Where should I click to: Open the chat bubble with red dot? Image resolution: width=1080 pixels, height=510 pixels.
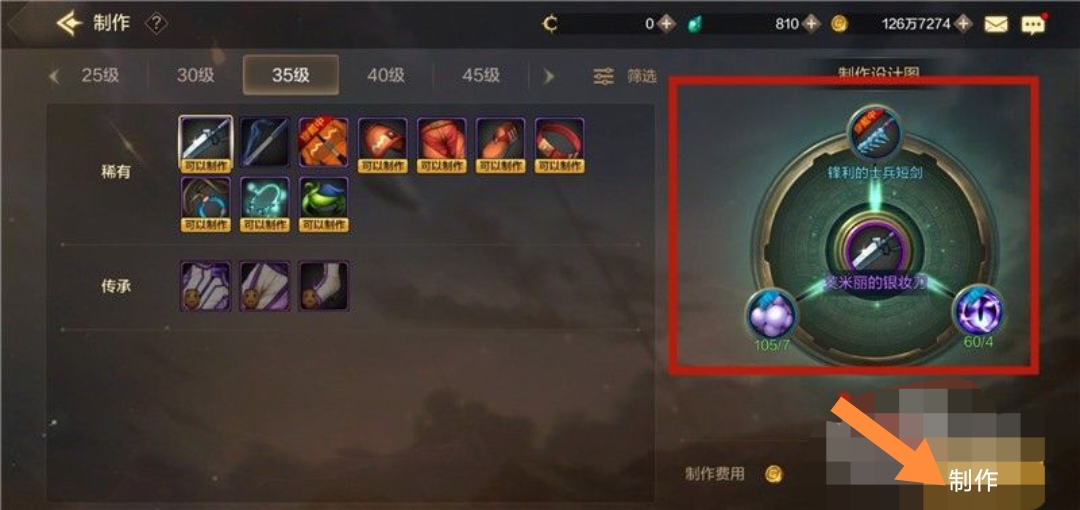(1032, 25)
